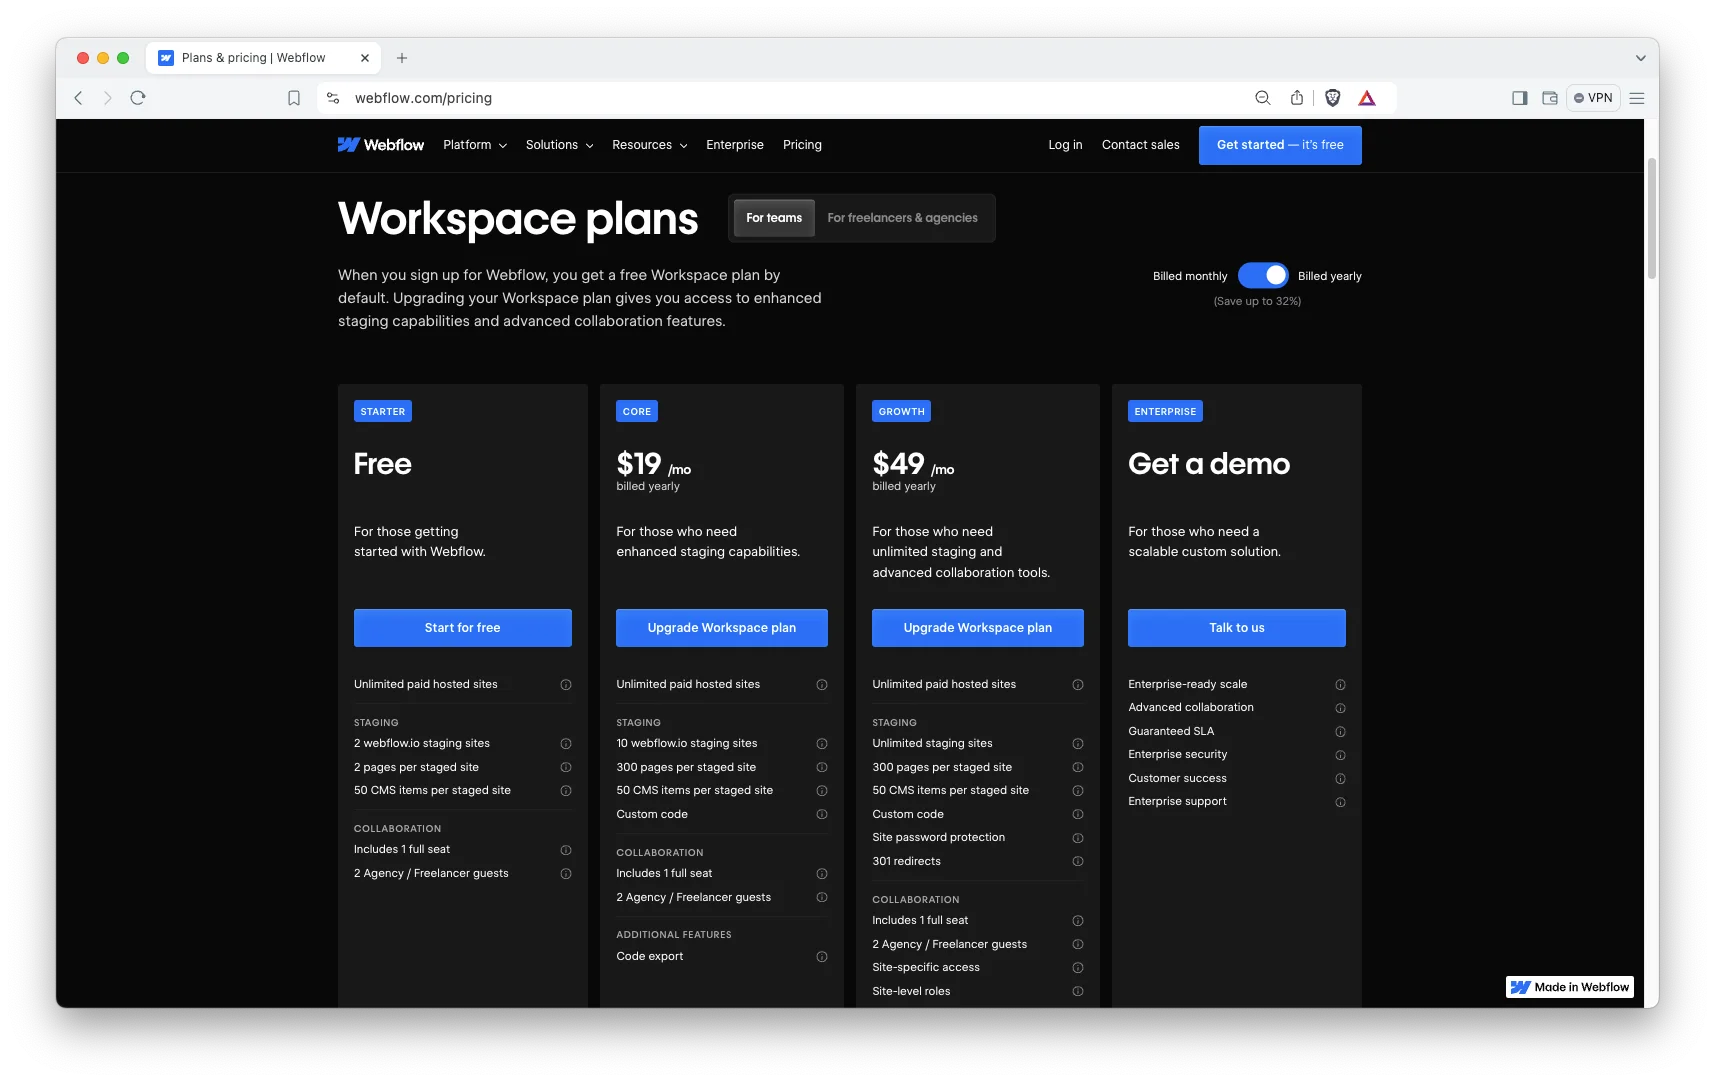Image resolution: width=1715 pixels, height=1082 pixels.
Task: Expand the Solutions dropdown menu
Action: 559,145
